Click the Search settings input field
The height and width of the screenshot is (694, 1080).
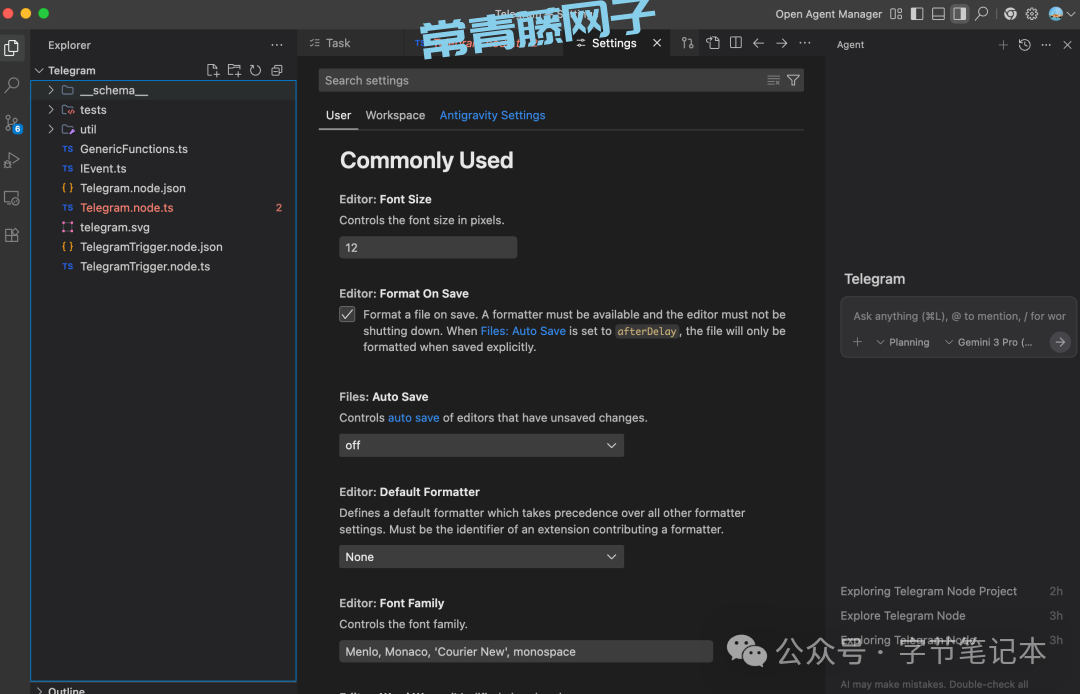(x=540, y=80)
